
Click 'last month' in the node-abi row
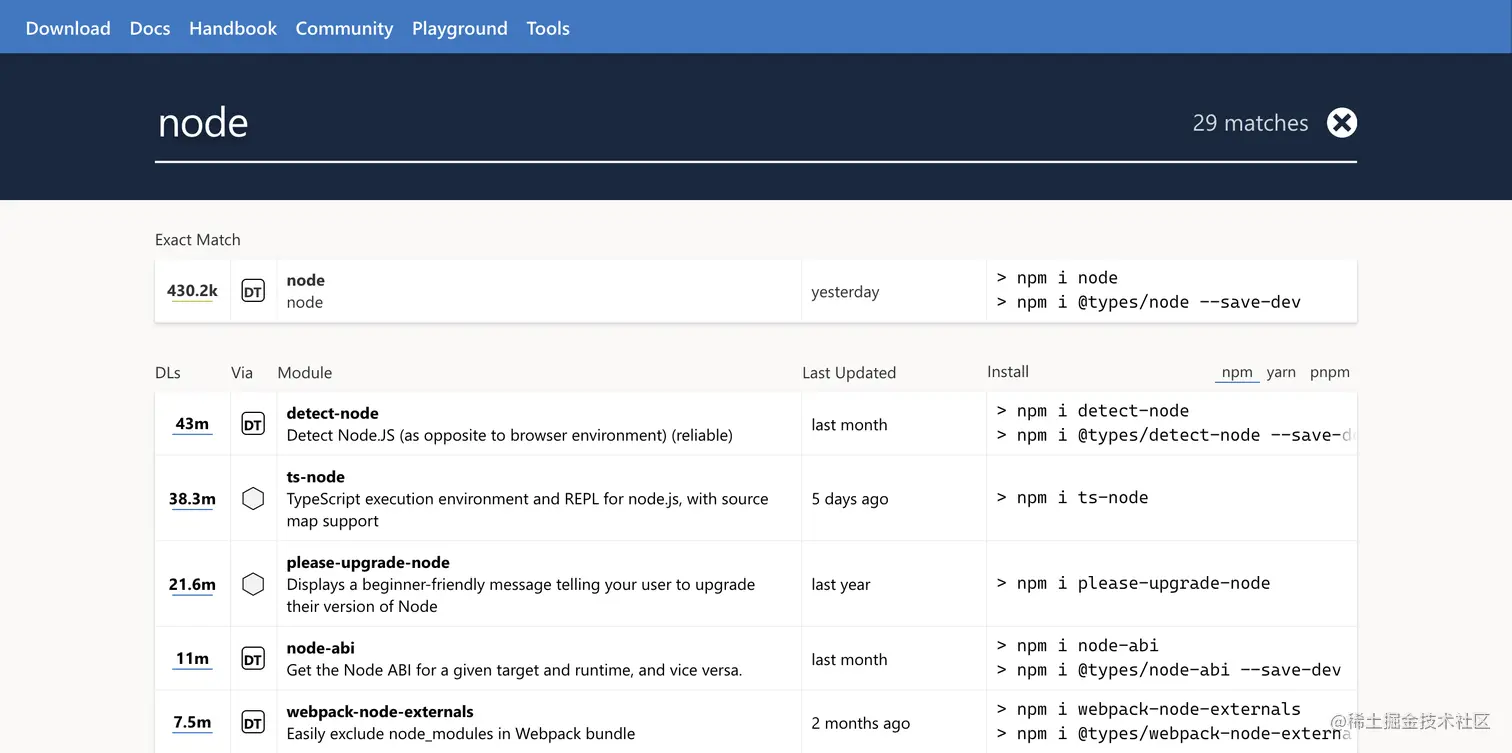pyautogui.click(x=849, y=660)
